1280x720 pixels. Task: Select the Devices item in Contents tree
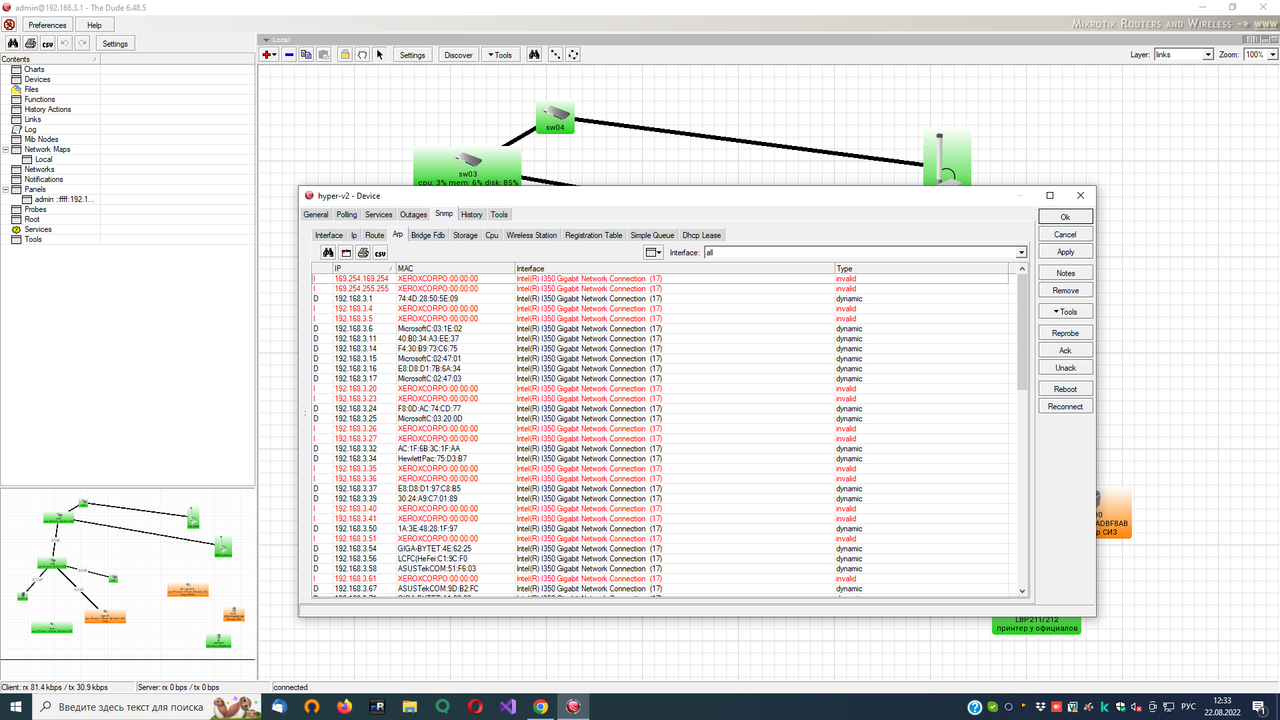click(x=37, y=79)
